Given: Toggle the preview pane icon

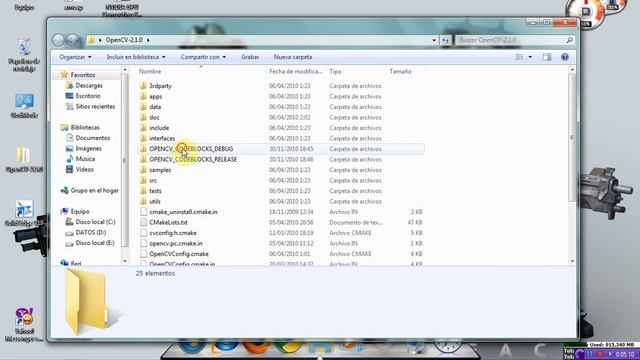Looking at the screenshot, I should (x=547, y=57).
